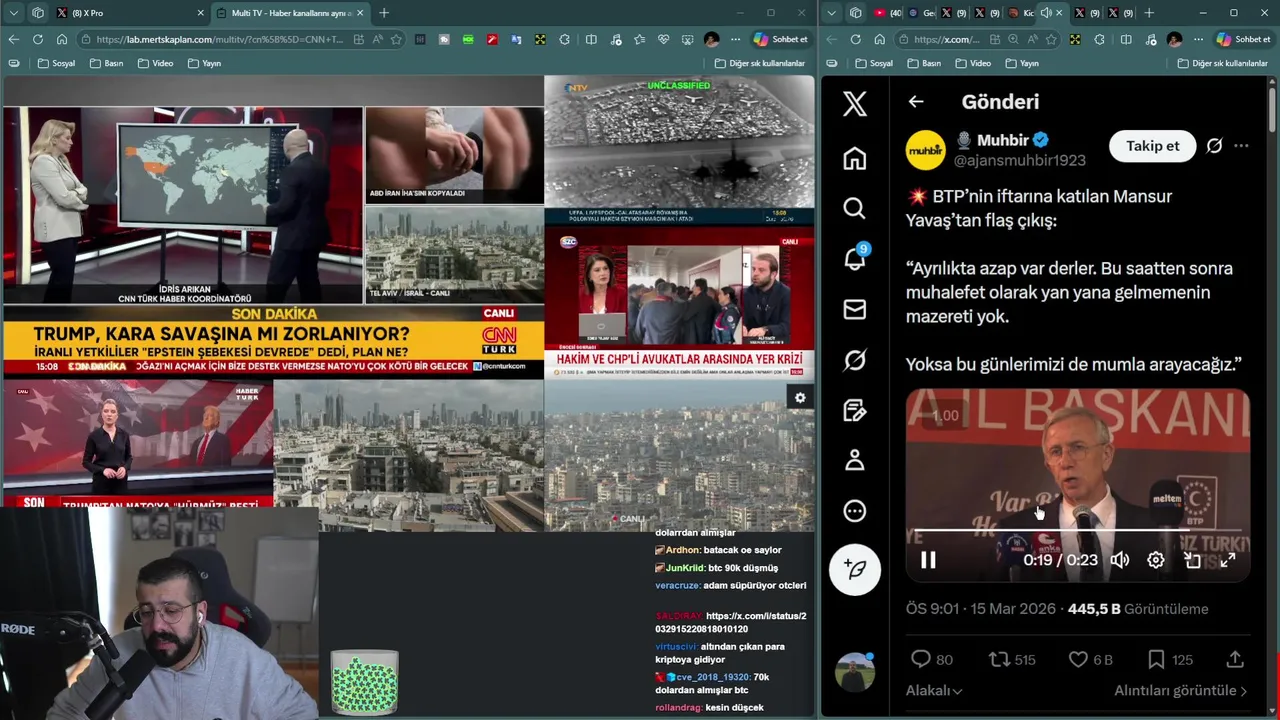This screenshot has height=720, width=1280.
Task: Click the white round Post compose button
Action: (855, 570)
